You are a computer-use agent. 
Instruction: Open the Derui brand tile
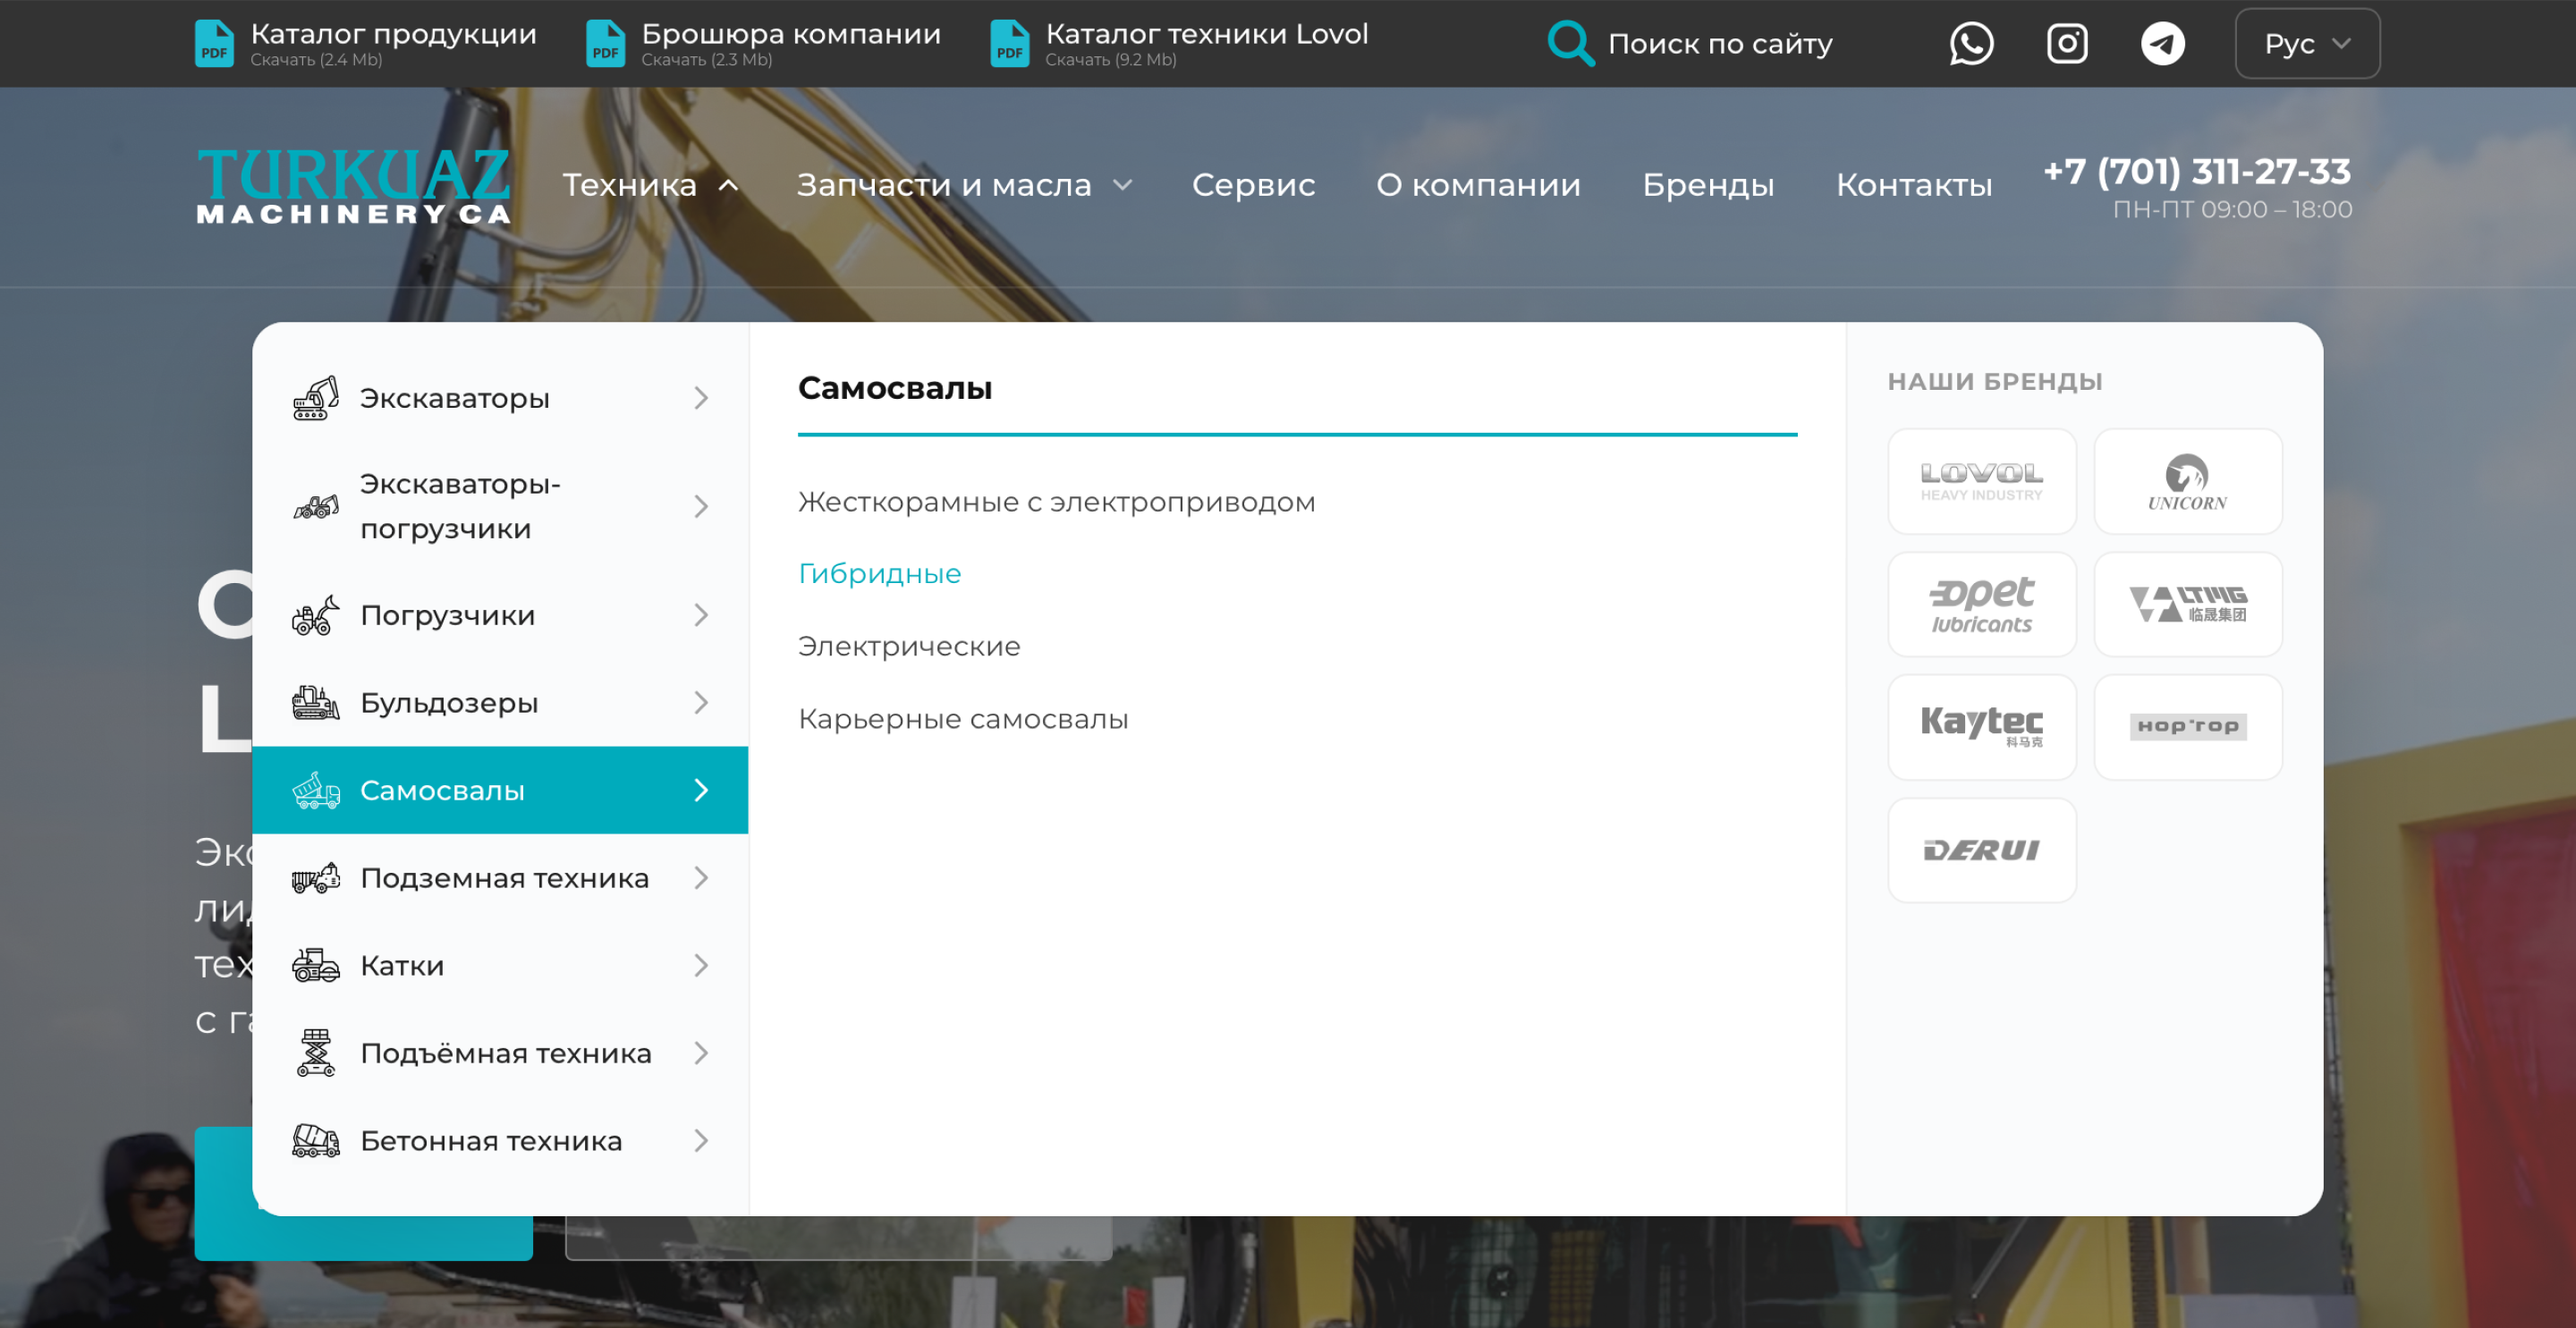pyautogui.click(x=1981, y=850)
